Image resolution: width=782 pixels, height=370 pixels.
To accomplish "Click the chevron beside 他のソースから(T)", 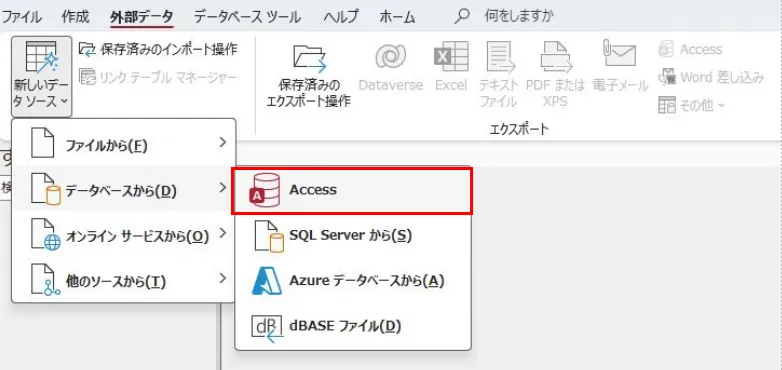I will click(x=222, y=278).
